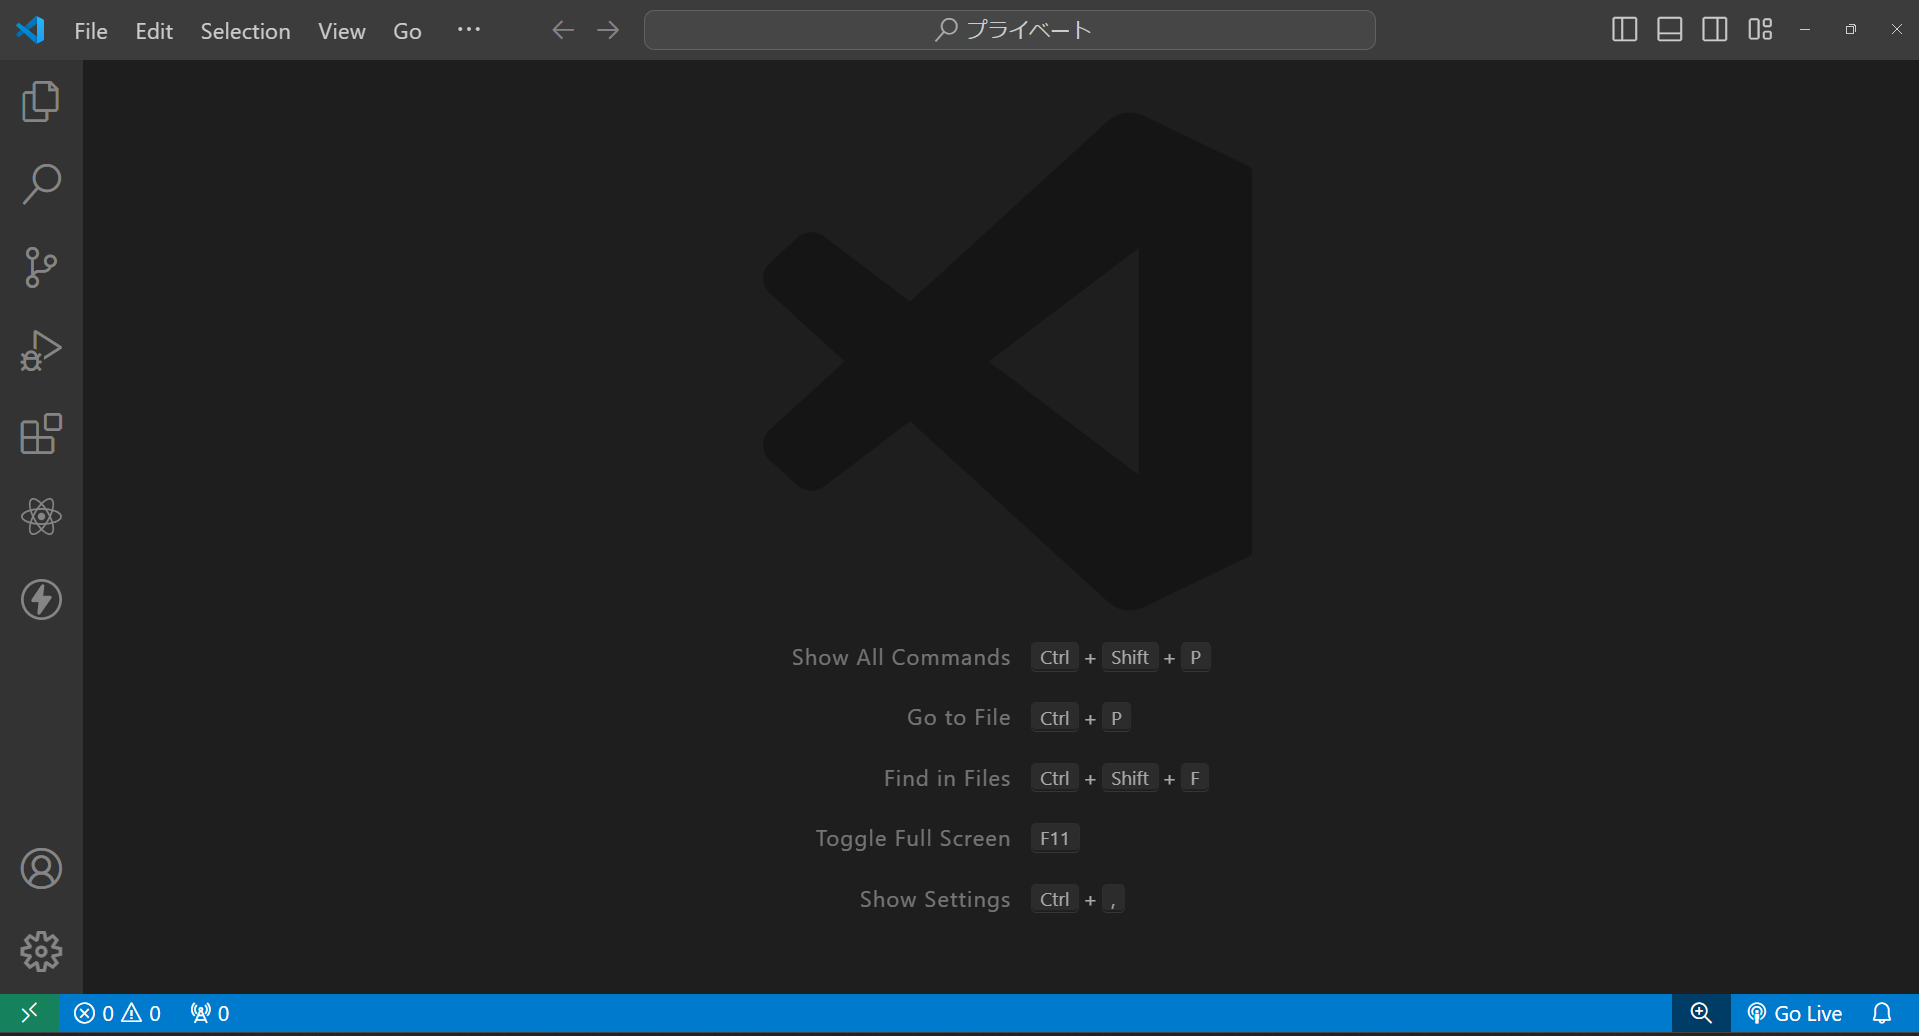The image size is (1919, 1036).
Task: Select the lightning bolt extension icon
Action: (x=40, y=599)
